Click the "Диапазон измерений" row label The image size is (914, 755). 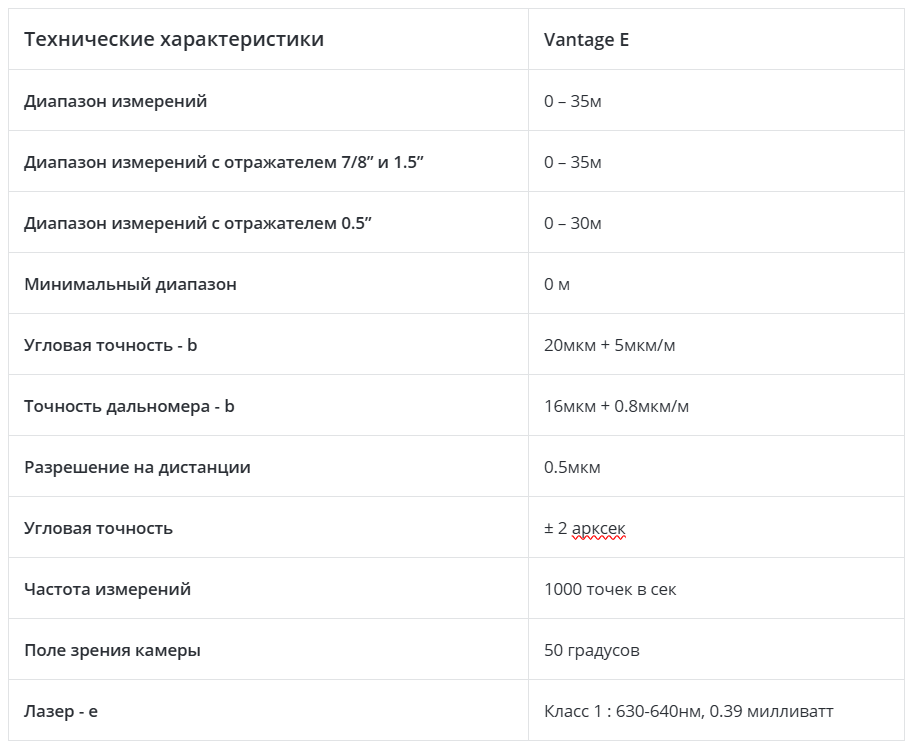tap(116, 101)
